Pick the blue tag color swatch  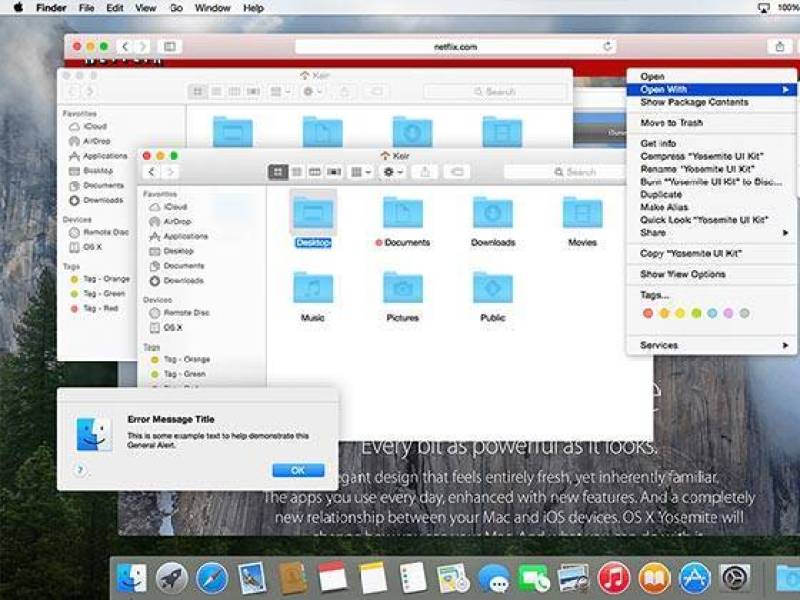(712, 313)
